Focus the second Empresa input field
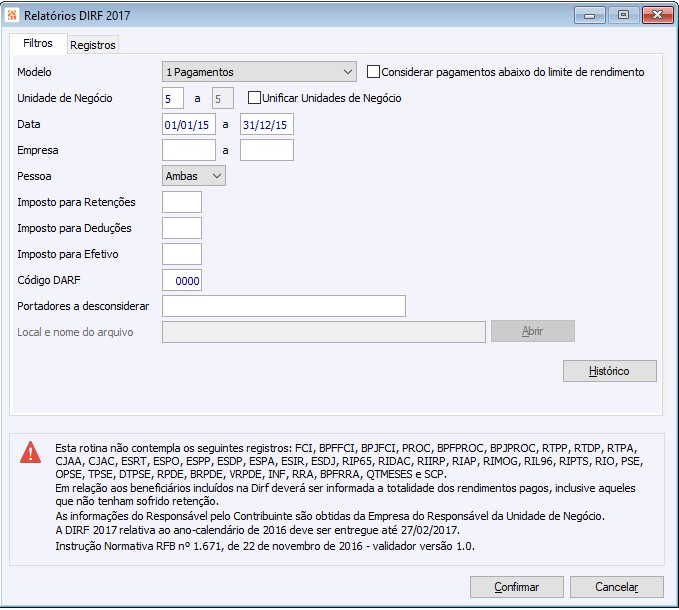Screen dimensions: 679x610 pyautogui.click(x=267, y=150)
